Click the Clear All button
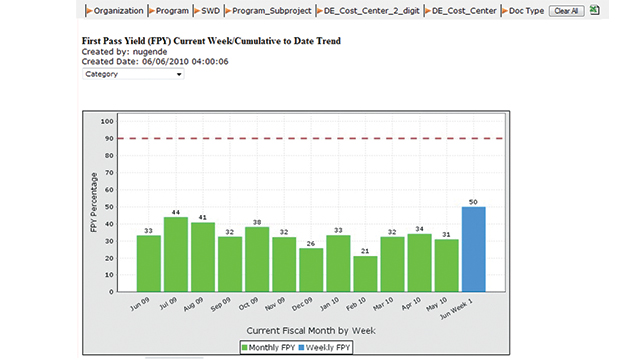Screen dimensions: 640x360 (566, 11)
